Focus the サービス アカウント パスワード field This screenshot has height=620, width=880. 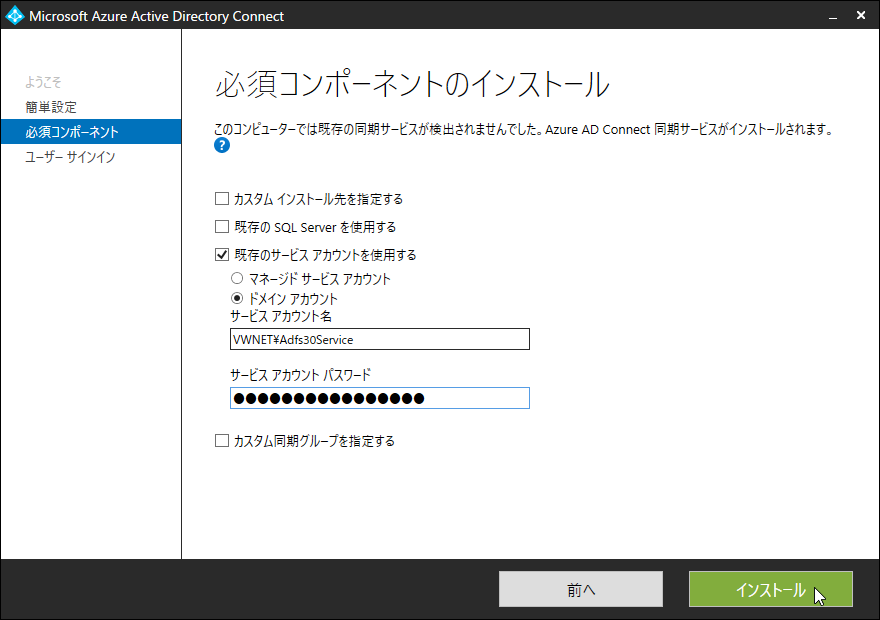[379, 398]
